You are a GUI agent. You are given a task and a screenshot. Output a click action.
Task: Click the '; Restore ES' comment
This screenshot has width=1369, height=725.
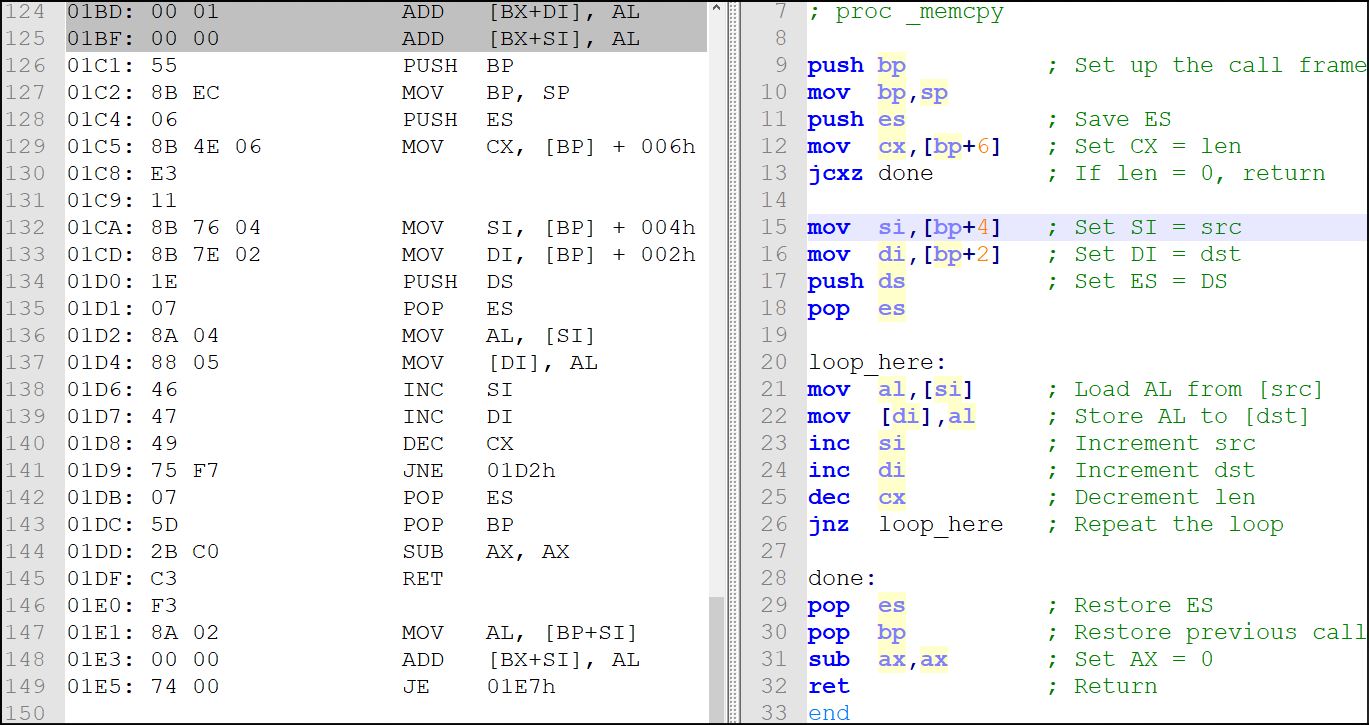point(1130,607)
